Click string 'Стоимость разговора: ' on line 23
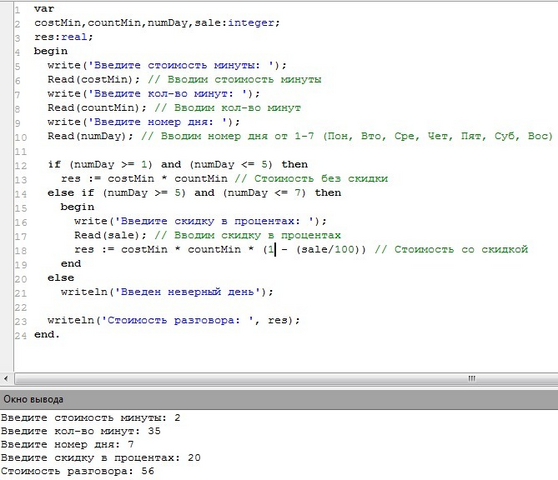The height and width of the screenshot is (480, 558). [178, 320]
